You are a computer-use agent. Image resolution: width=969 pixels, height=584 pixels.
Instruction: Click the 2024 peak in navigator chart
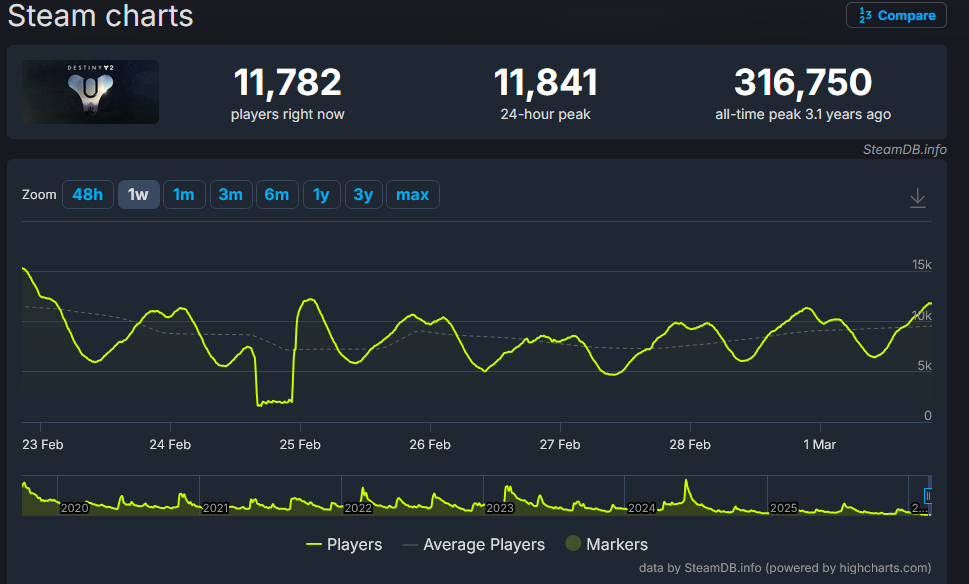click(x=686, y=482)
